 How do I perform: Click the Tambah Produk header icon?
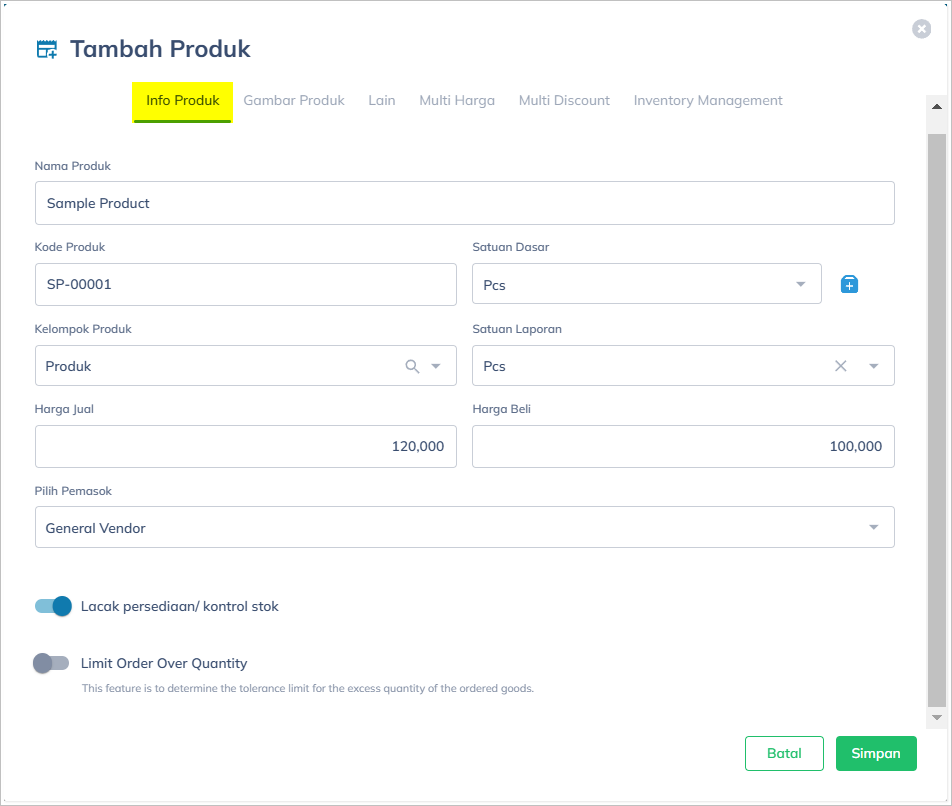[x=47, y=49]
